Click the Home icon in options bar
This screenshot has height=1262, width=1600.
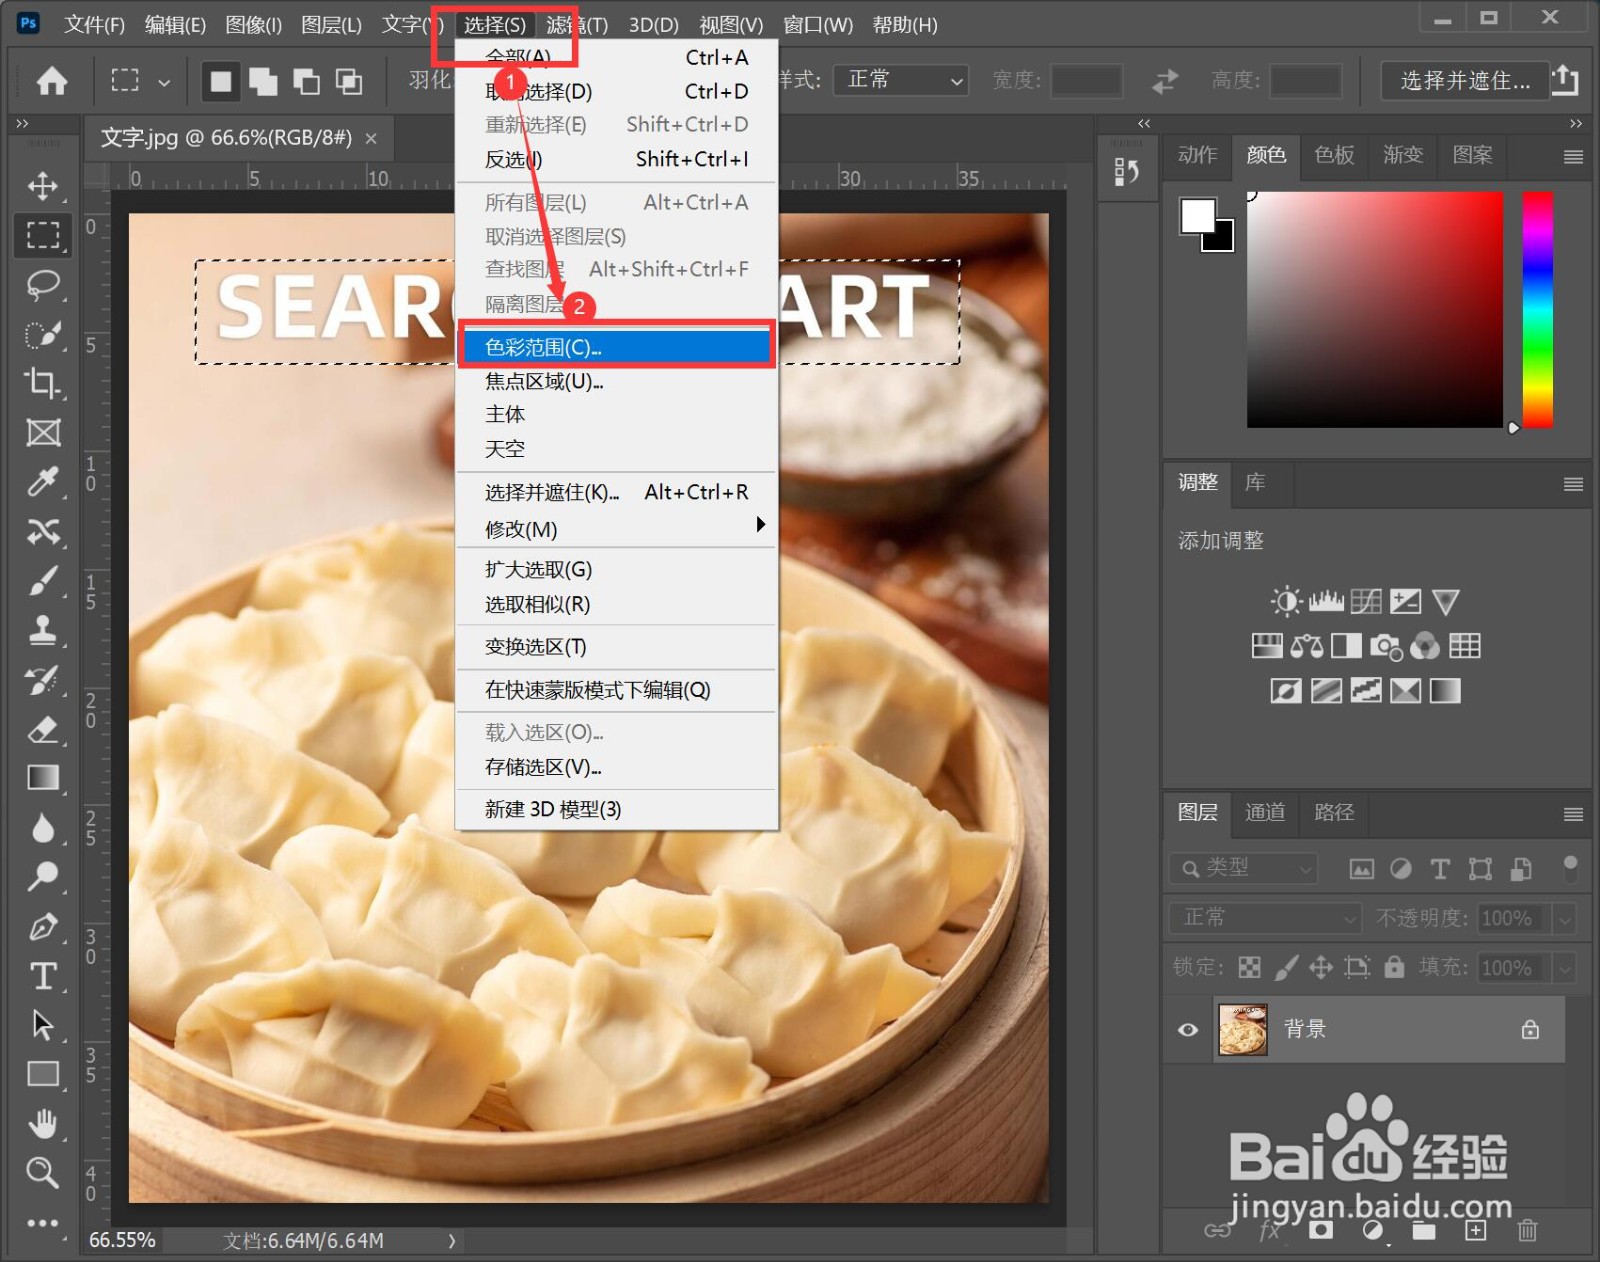(52, 81)
